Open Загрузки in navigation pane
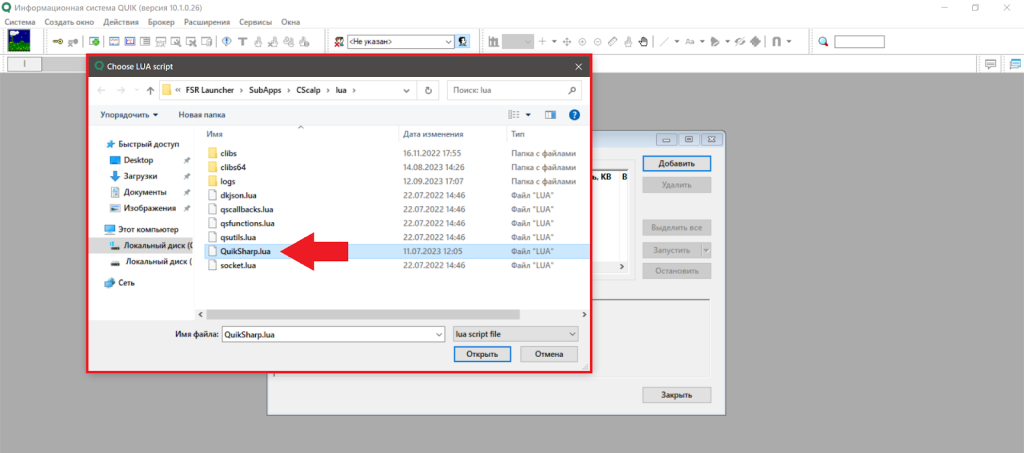Viewport: 1024px width, 453px height. click(140, 176)
